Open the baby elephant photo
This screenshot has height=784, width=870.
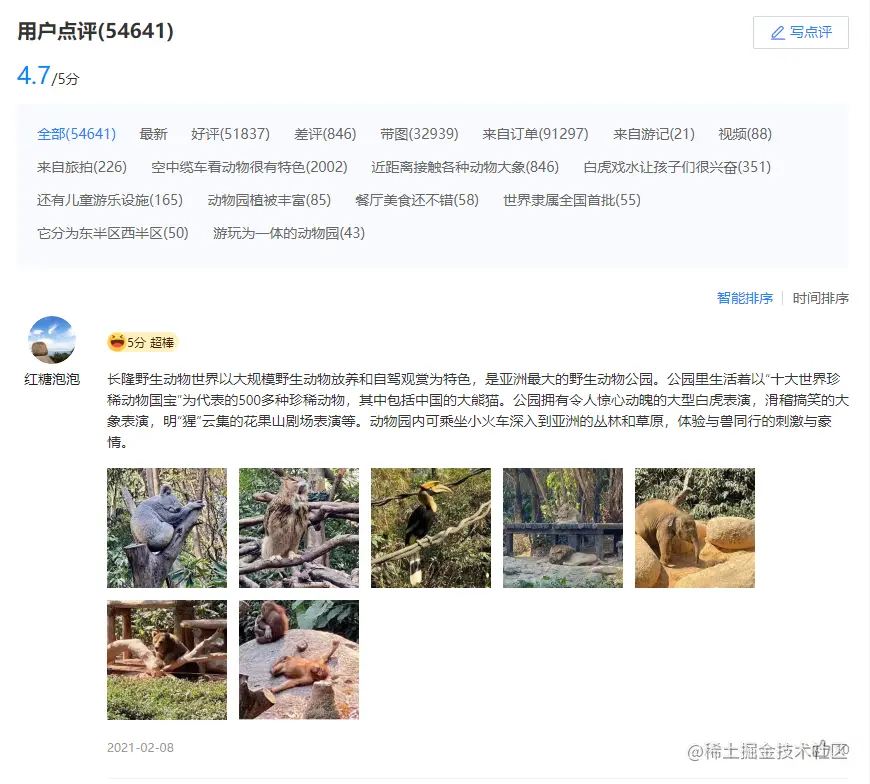(x=695, y=528)
